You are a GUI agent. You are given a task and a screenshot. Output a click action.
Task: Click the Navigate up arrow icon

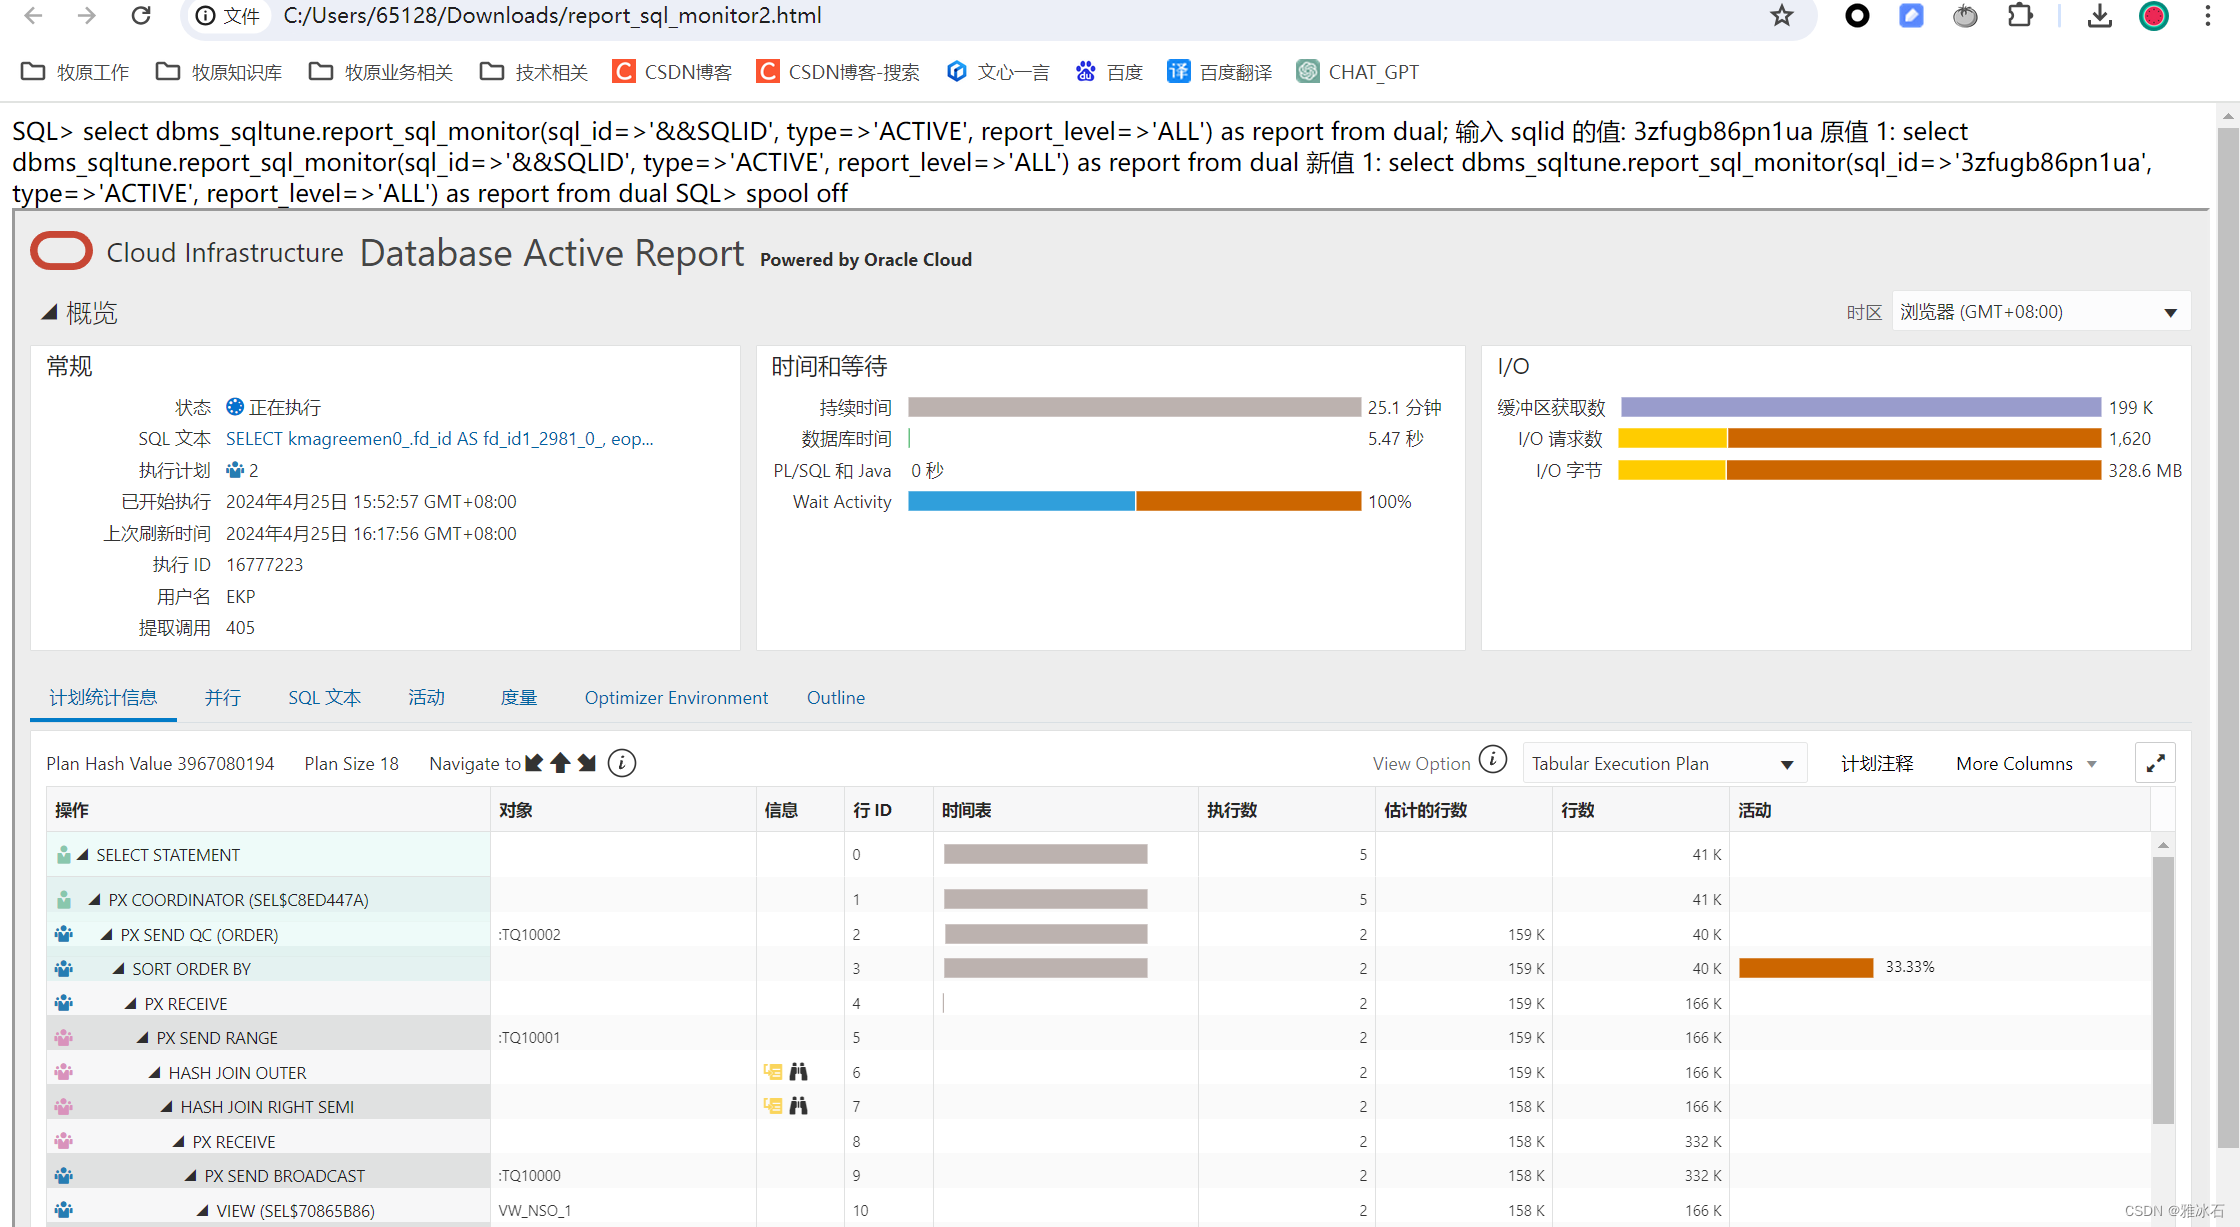560,763
